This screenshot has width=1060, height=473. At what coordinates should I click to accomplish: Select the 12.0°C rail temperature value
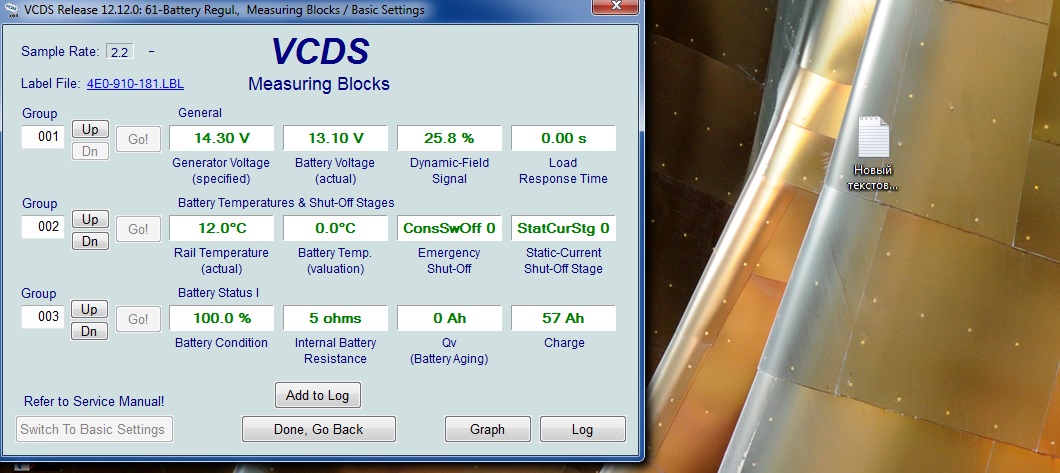[222, 228]
